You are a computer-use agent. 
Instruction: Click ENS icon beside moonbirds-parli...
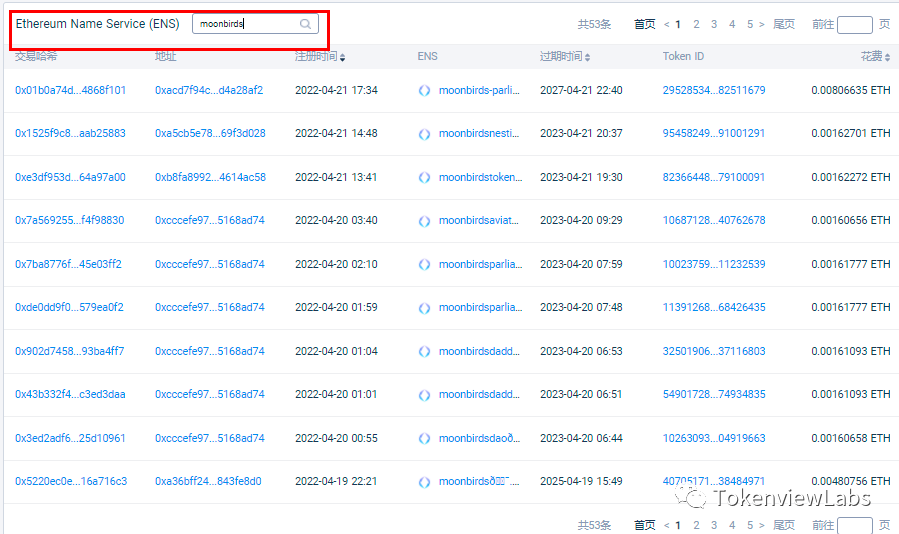[424, 91]
